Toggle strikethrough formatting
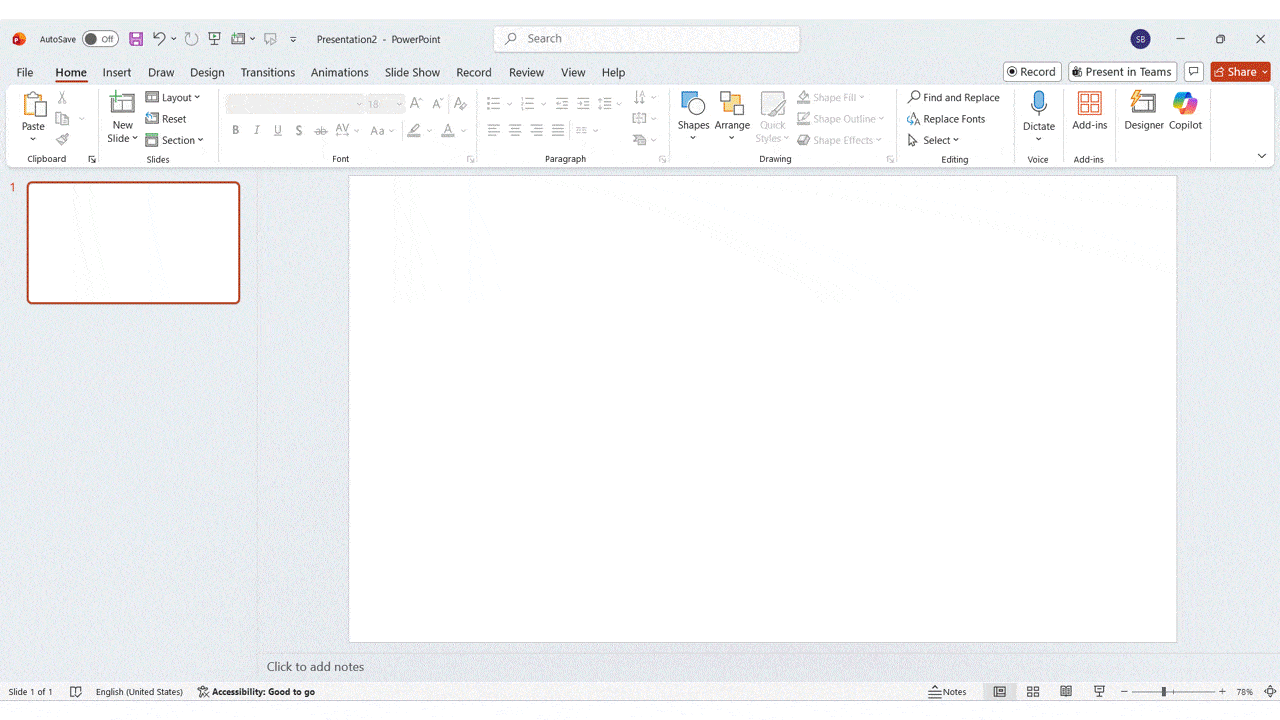1280x720 pixels. pos(320,130)
